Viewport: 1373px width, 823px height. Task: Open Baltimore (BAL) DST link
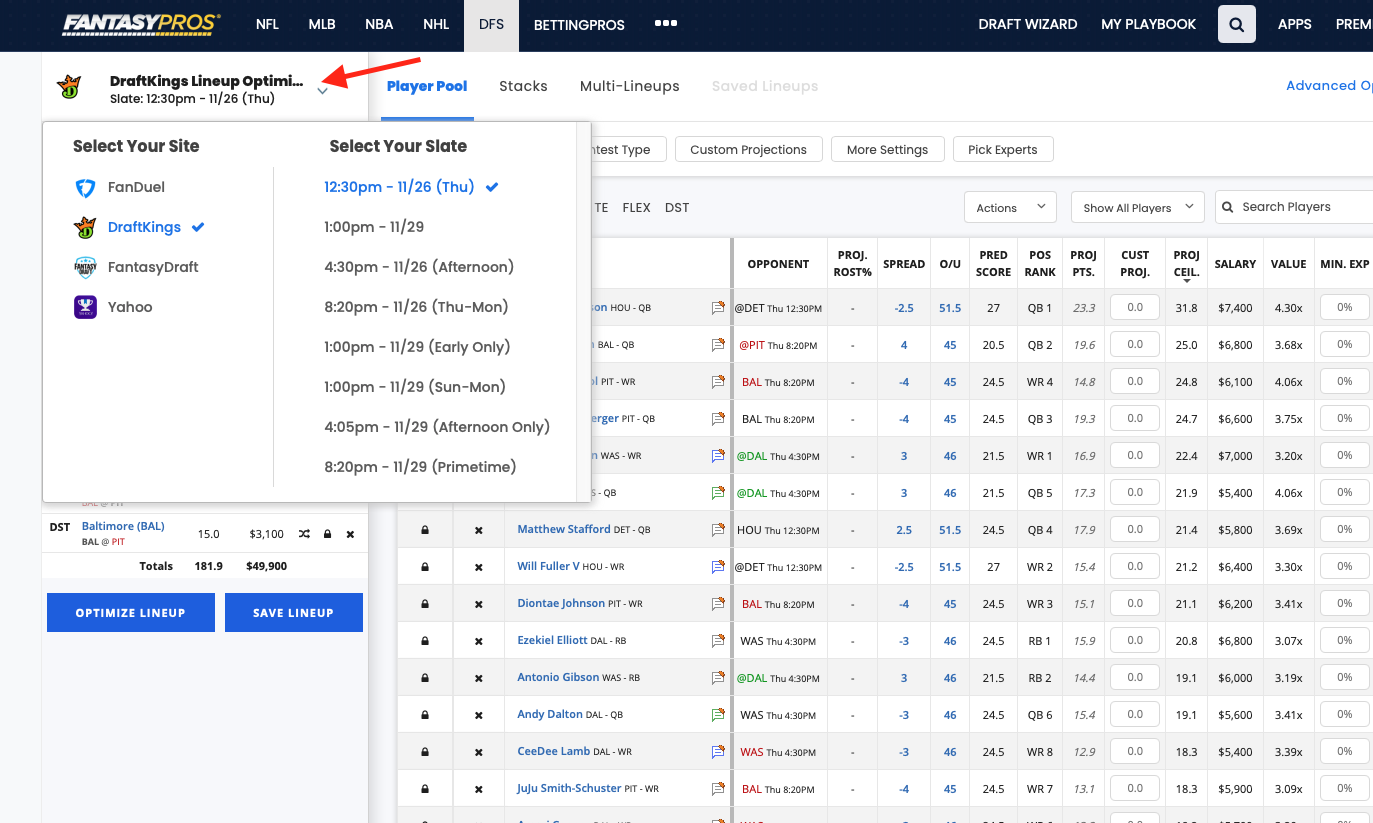(123, 526)
